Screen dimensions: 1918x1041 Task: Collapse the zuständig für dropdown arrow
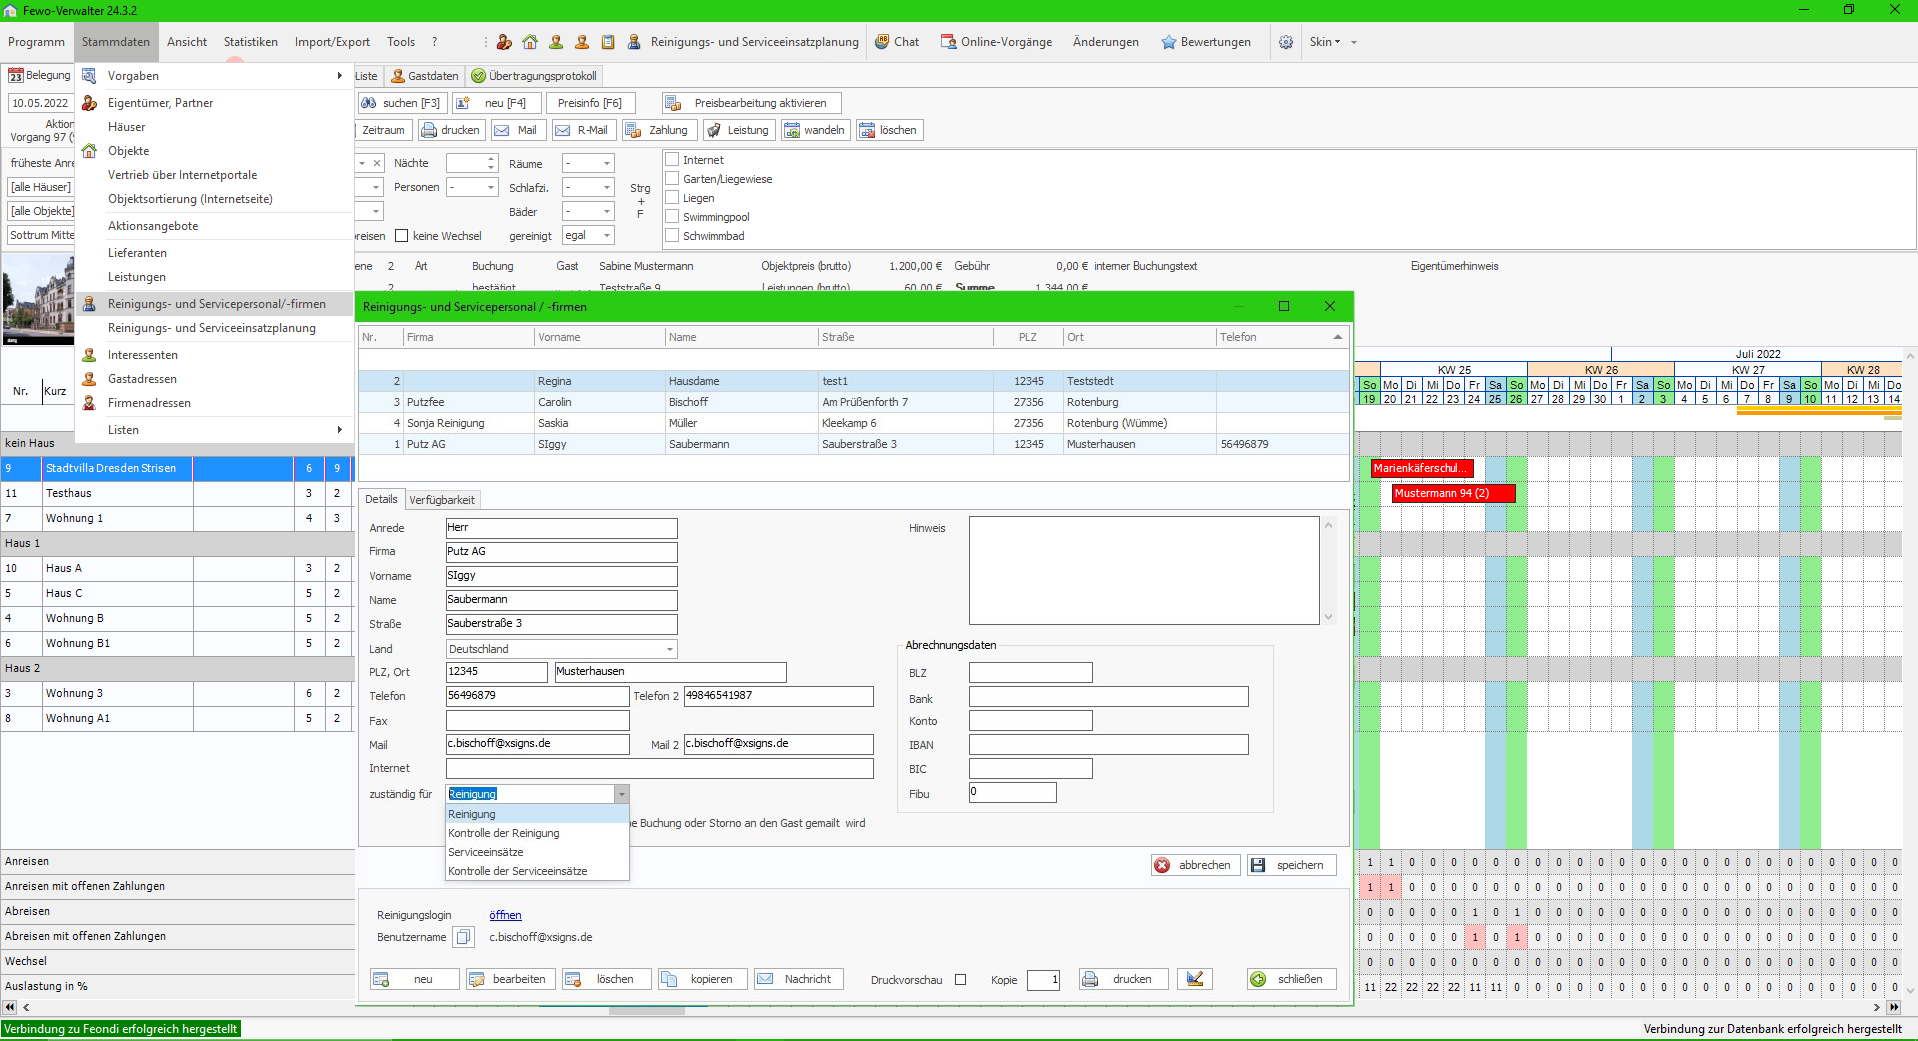pyautogui.click(x=621, y=794)
